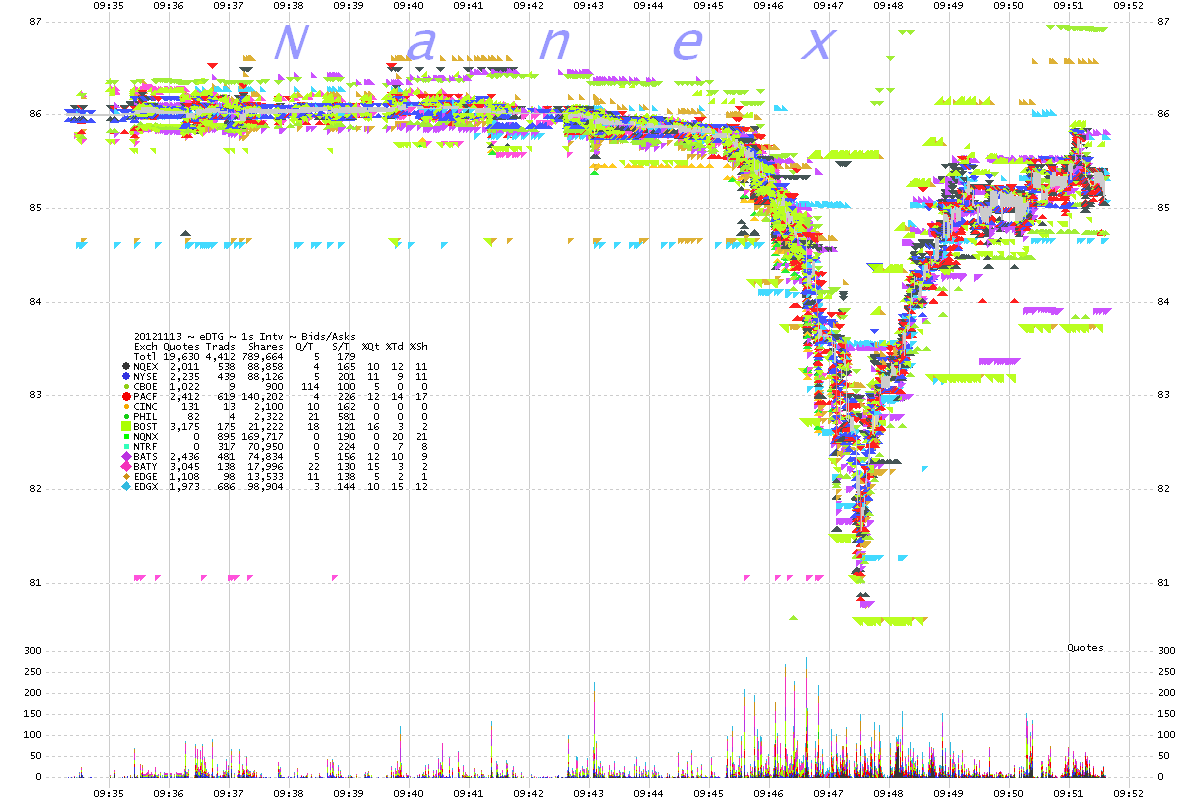Click the '84' price label on the right axis
This screenshot has height=800, width=1200.
point(1163,302)
